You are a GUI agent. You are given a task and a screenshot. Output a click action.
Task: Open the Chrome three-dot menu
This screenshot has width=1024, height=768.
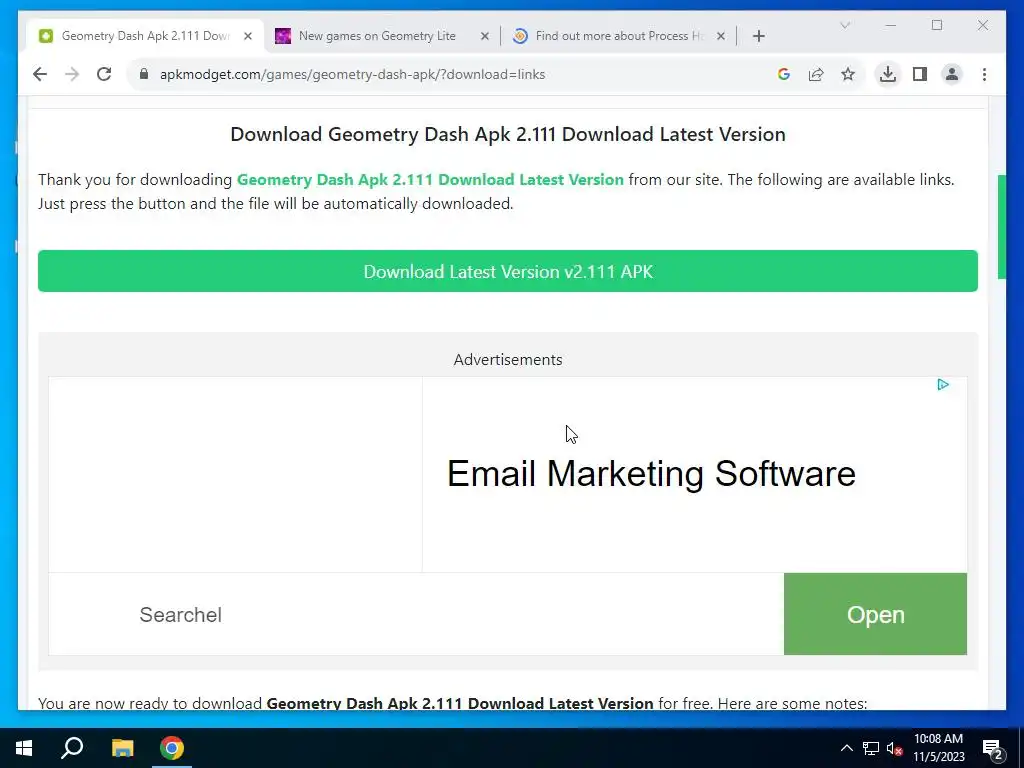tap(984, 74)
